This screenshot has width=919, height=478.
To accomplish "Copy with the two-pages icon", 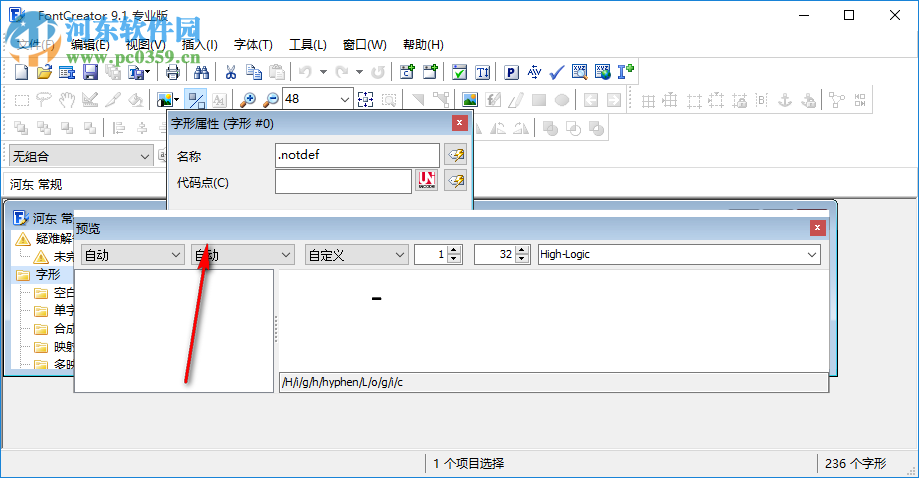I will tap(254, 72).
